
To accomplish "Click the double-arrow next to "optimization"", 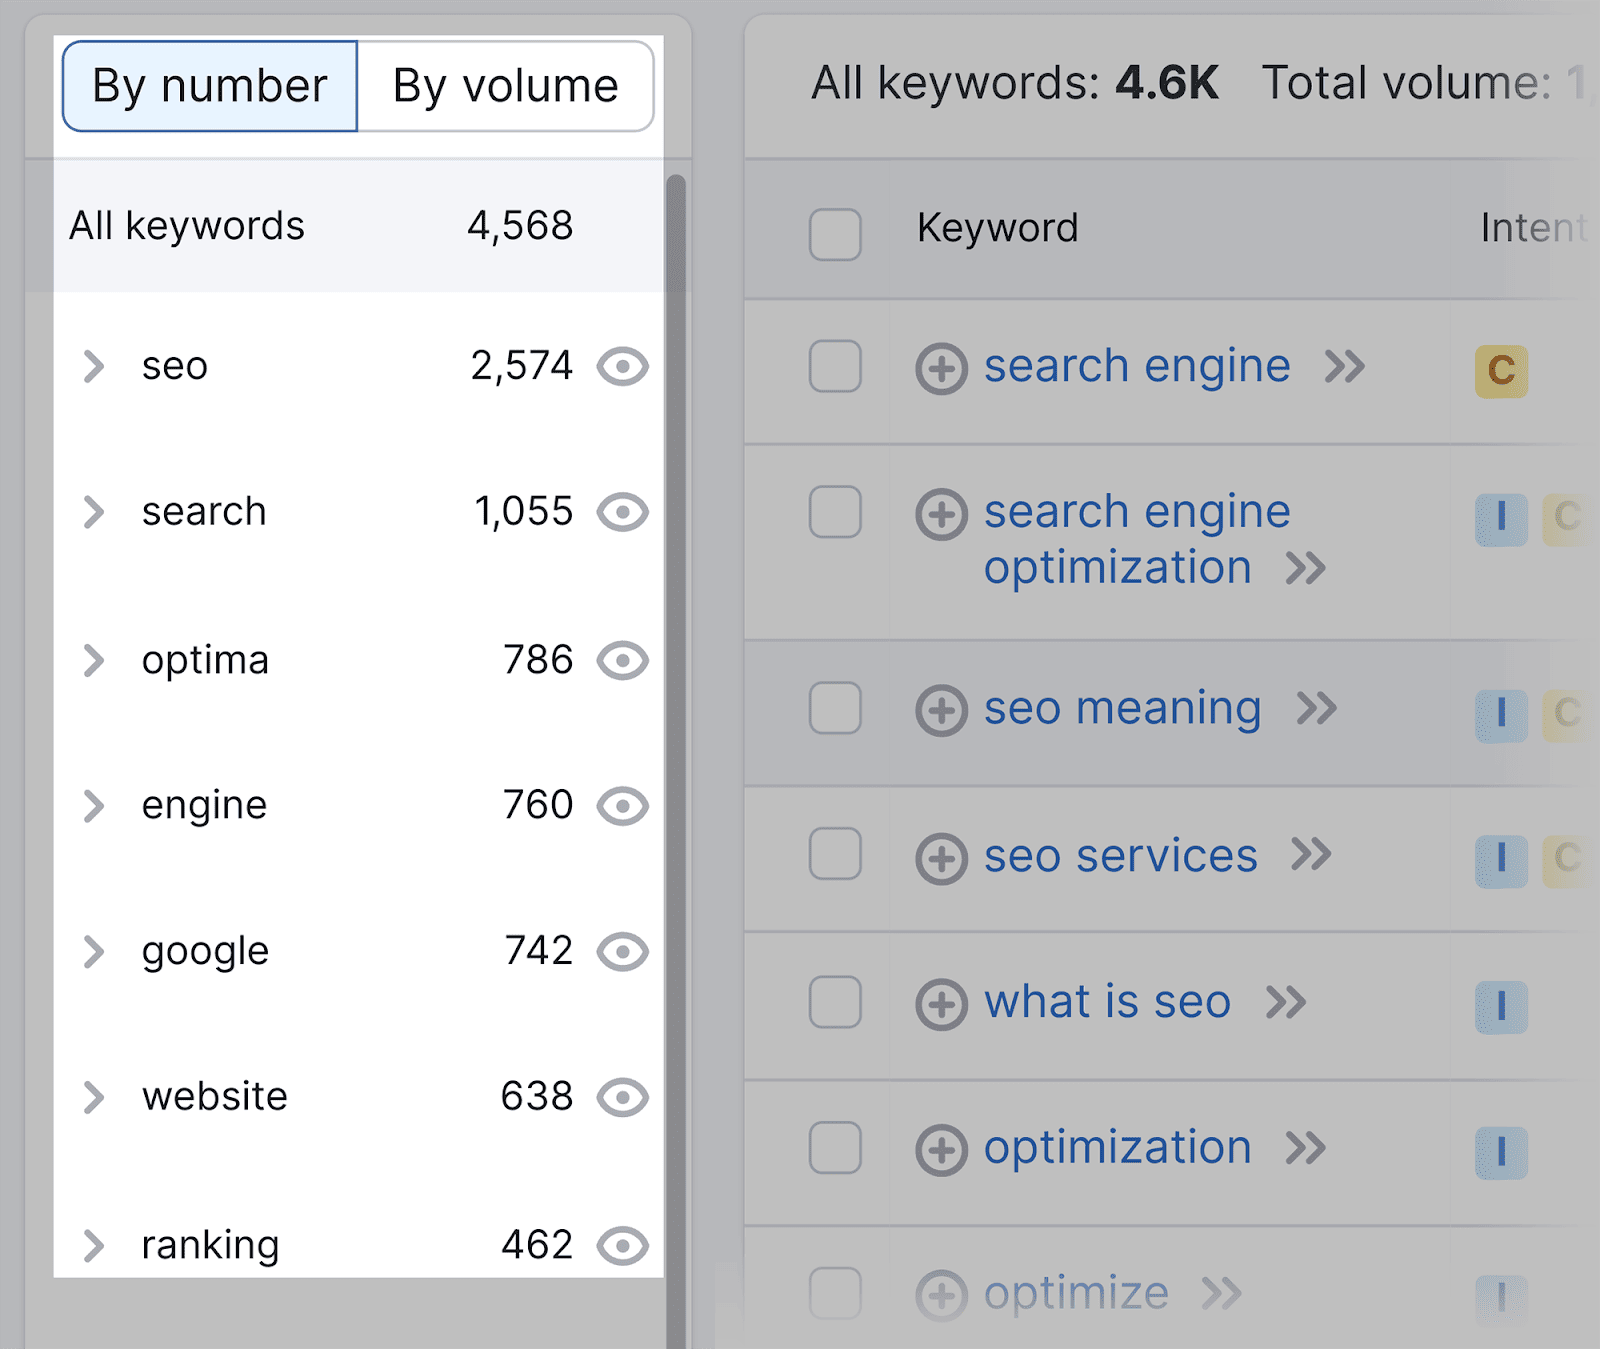I will pyautogui.click(x=1306, y=1149).
